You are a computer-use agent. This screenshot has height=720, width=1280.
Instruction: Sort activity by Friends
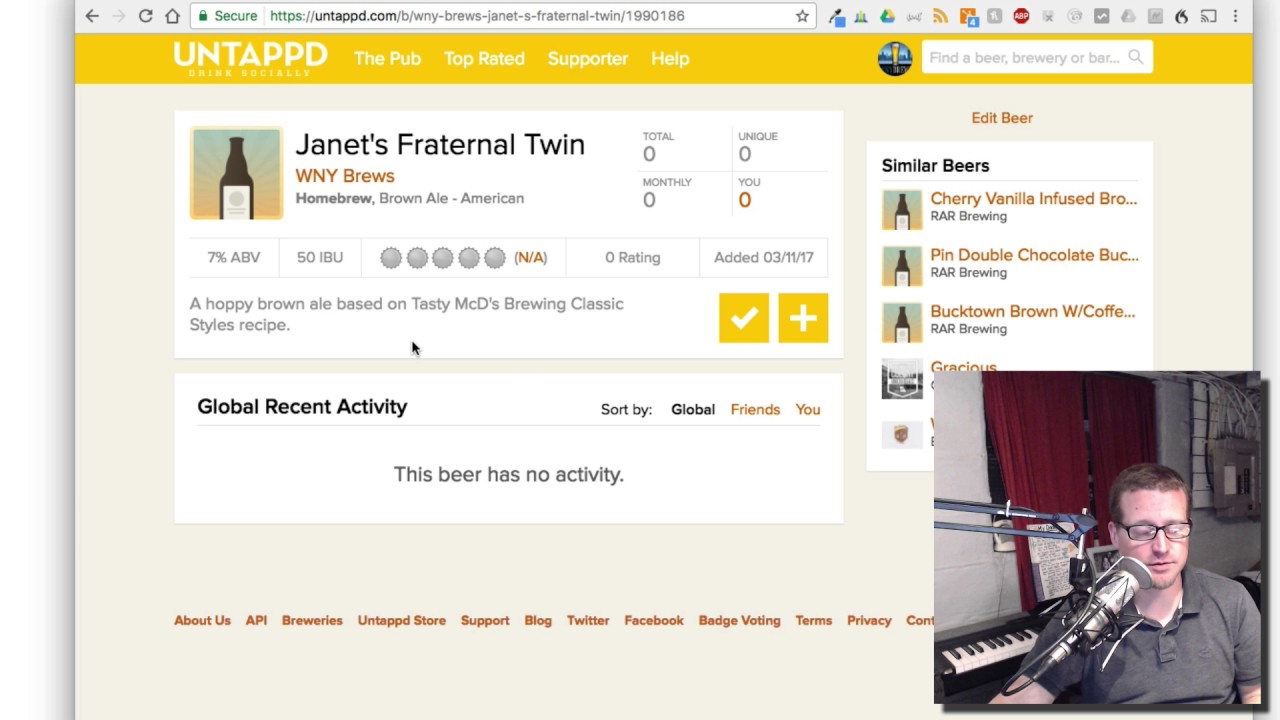[755, 409]
